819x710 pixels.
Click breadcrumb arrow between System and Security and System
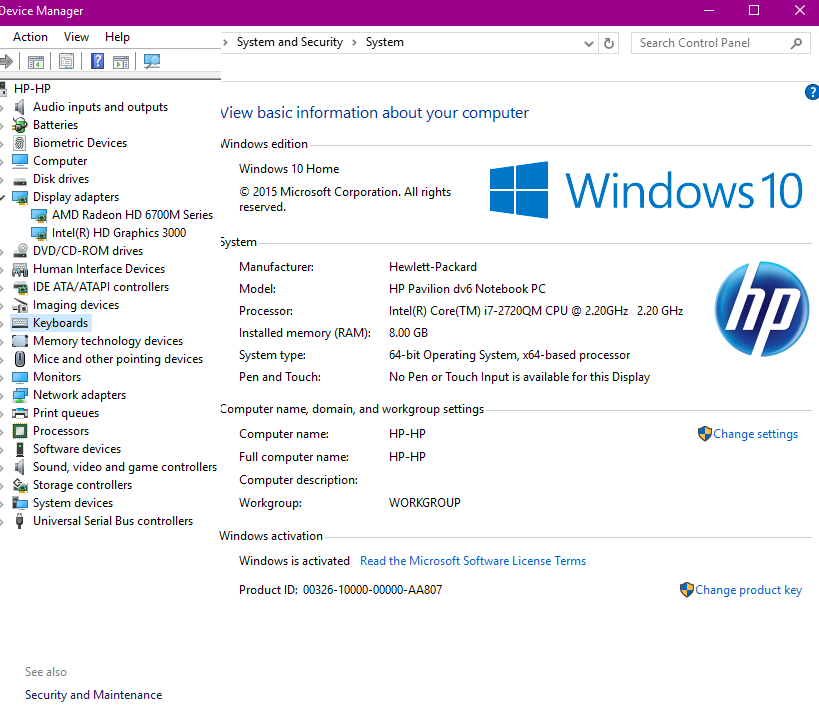pyautogui.click(x=354, y=42)
